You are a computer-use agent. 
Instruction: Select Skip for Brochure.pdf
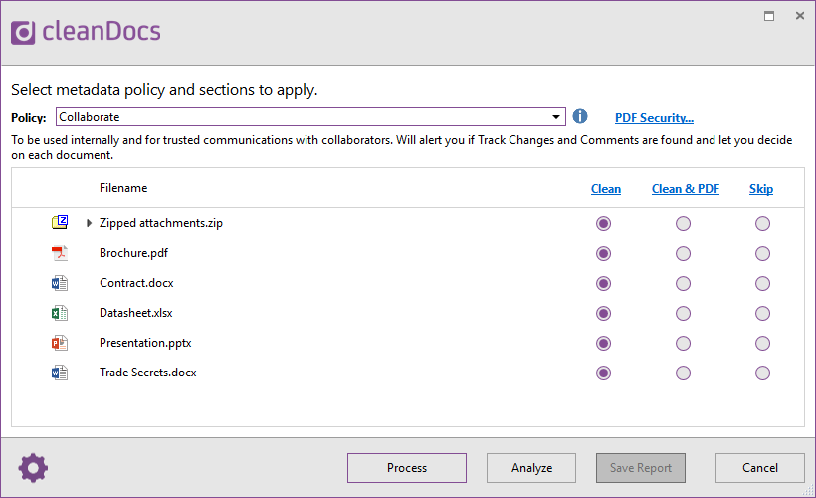tap(762, 253)
